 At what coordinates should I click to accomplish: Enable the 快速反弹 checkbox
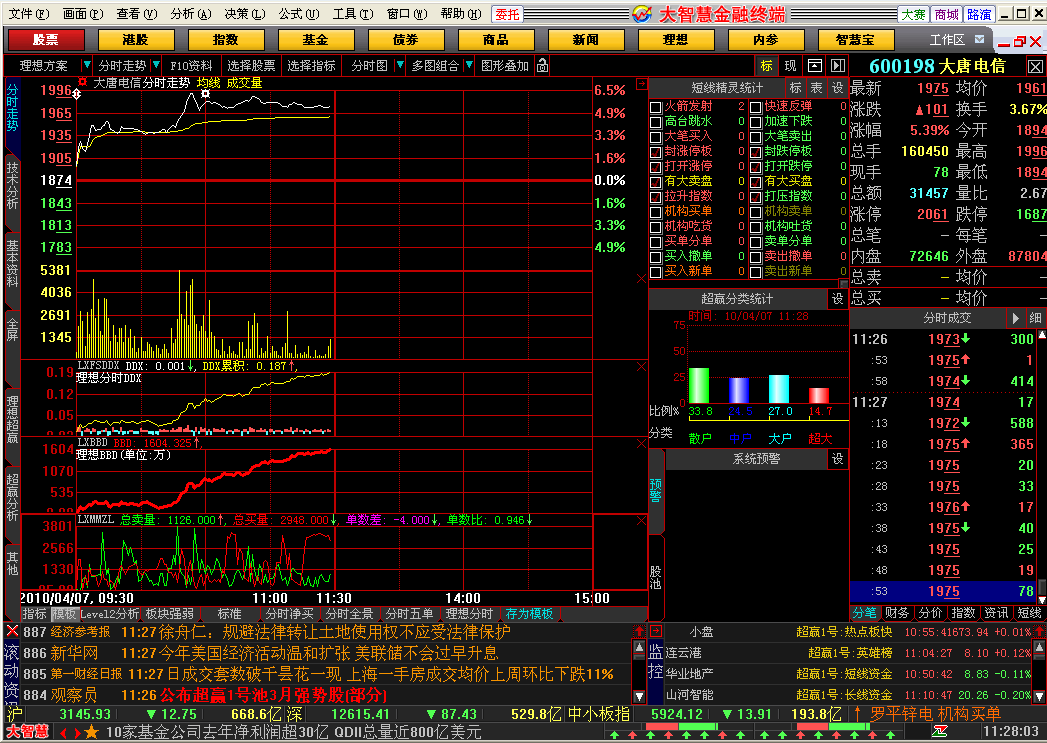tap(755, 107)
